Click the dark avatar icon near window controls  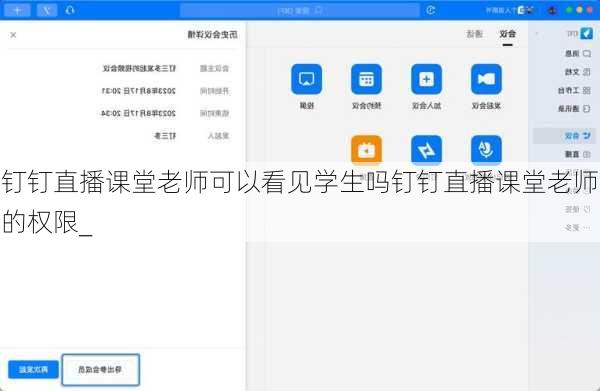coord(552,10)
